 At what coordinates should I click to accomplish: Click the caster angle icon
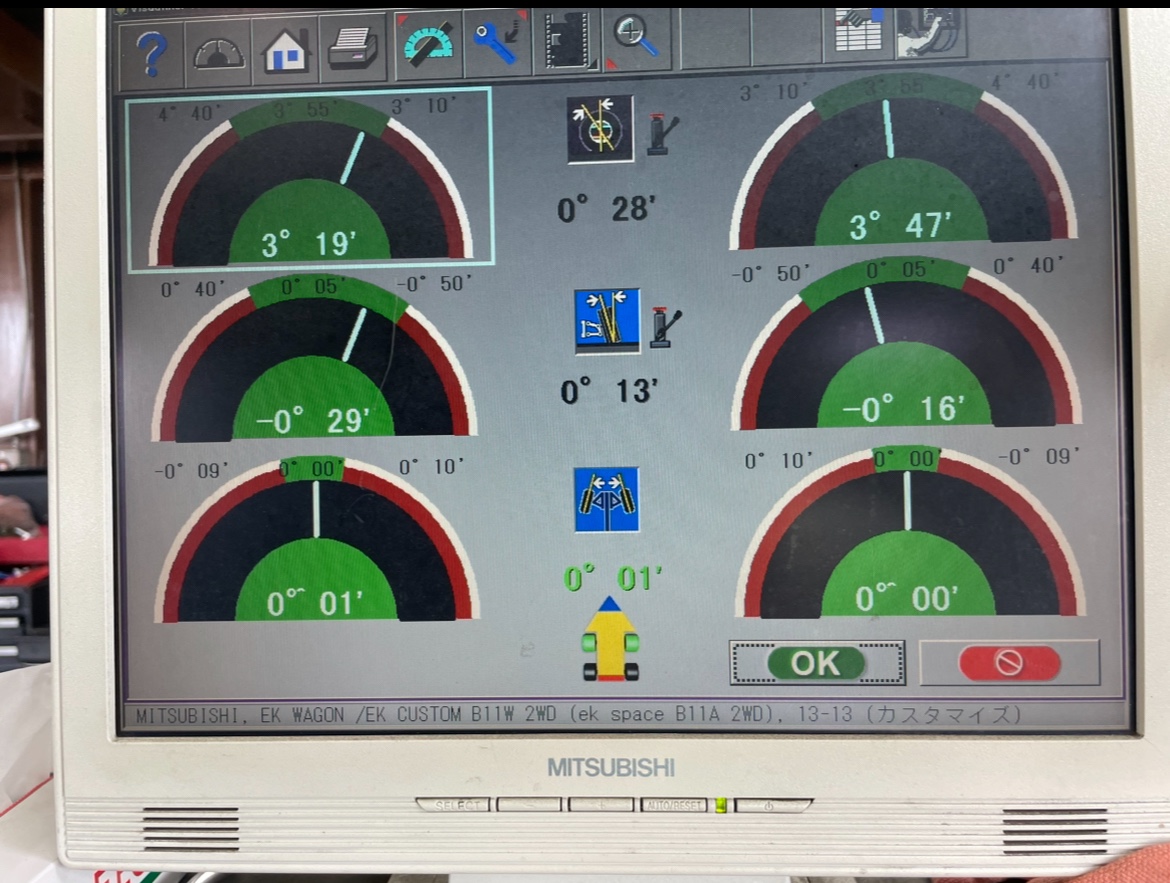600,128
